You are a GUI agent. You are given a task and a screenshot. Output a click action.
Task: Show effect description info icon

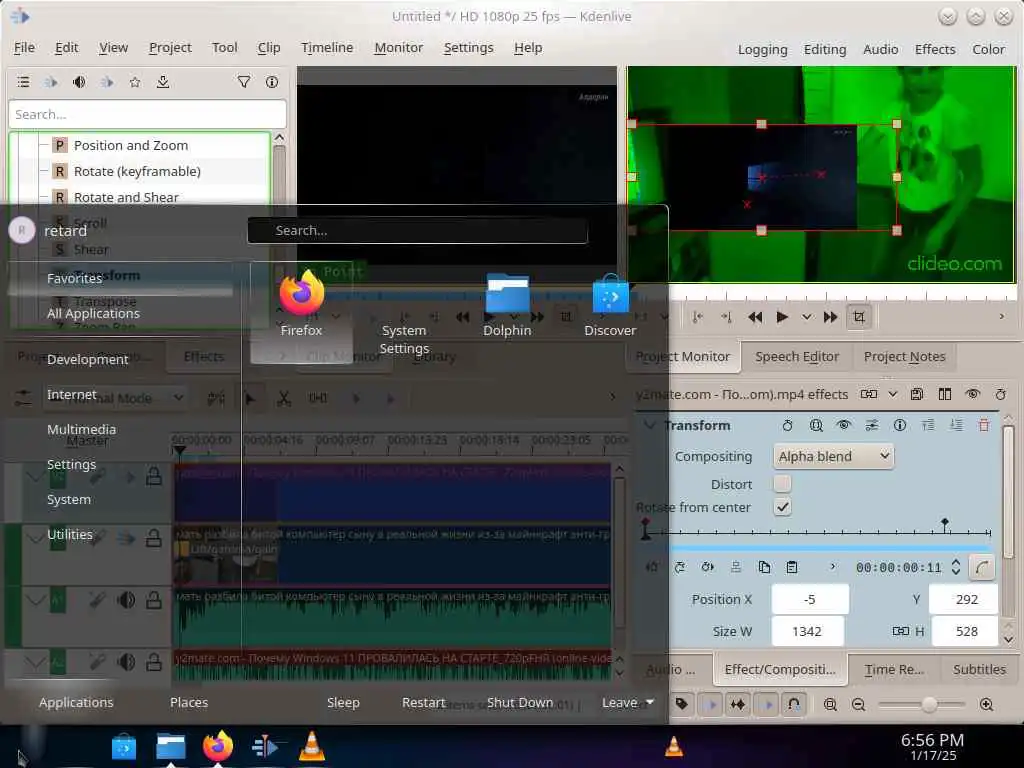pos(272,82)
